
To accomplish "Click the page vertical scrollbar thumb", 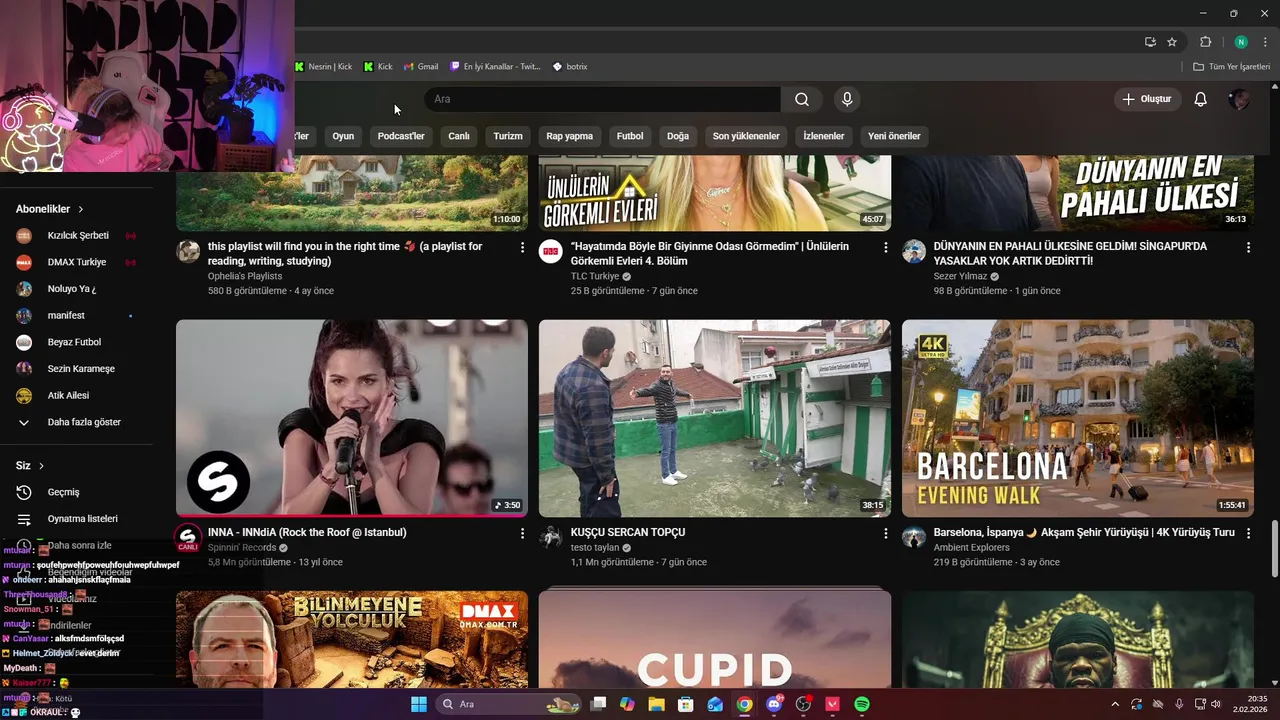I will pos(1274,548).
